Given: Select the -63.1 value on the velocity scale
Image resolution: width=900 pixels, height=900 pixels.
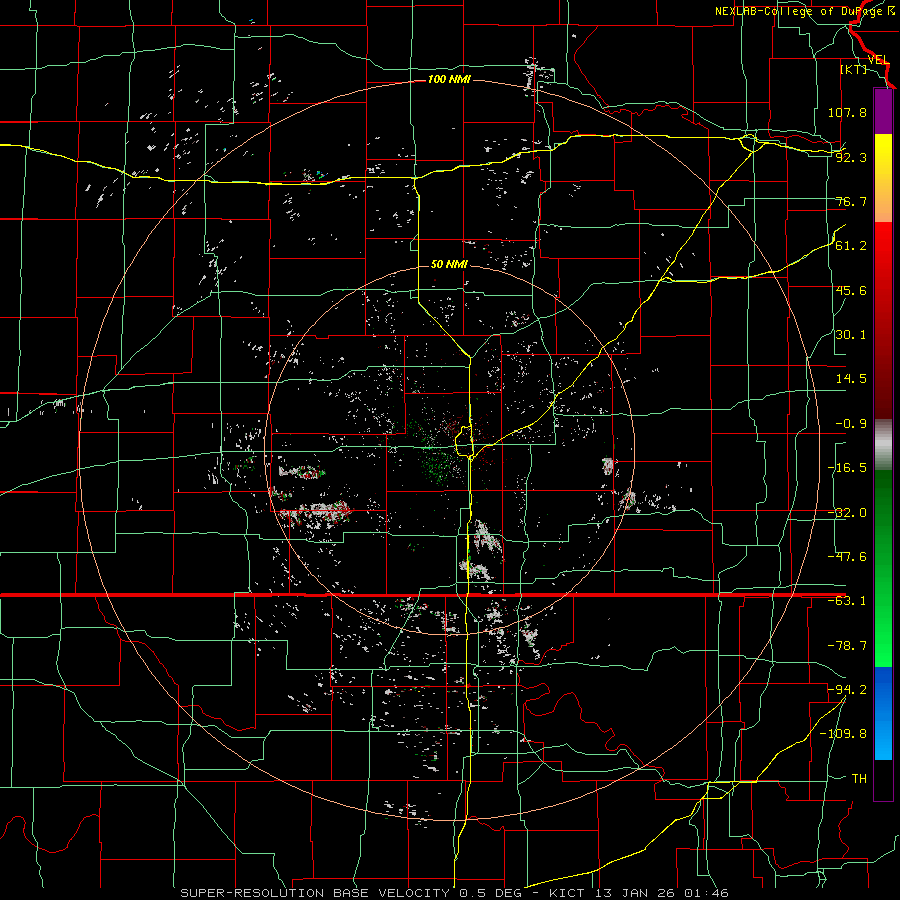Looking at the screenshot, I should coord(847,601).
